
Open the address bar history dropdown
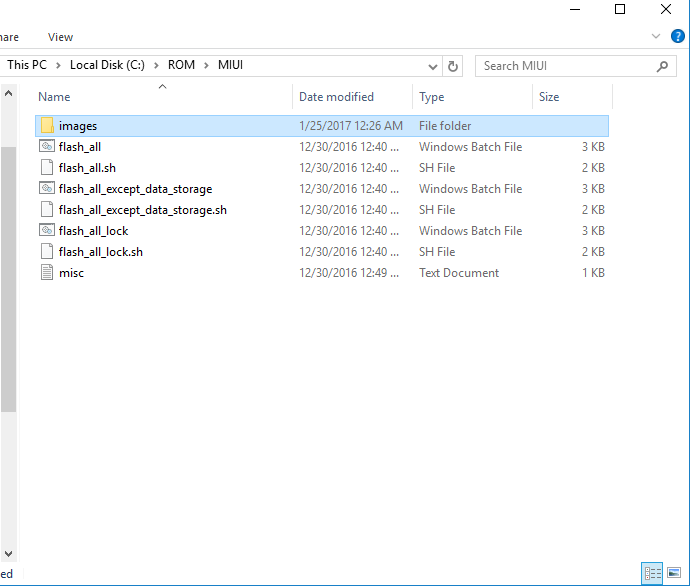[x=433, y=66]
